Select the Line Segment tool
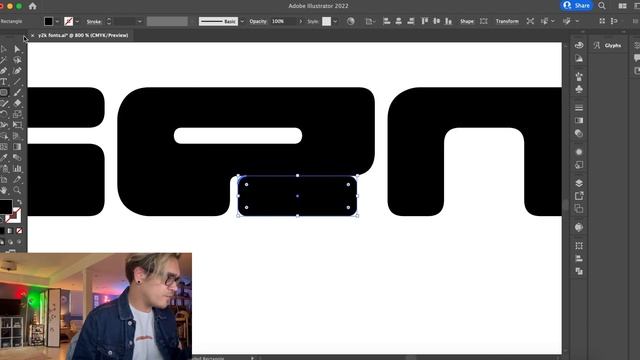This screenshot has height=360, width=640. (x=17, y=82)
